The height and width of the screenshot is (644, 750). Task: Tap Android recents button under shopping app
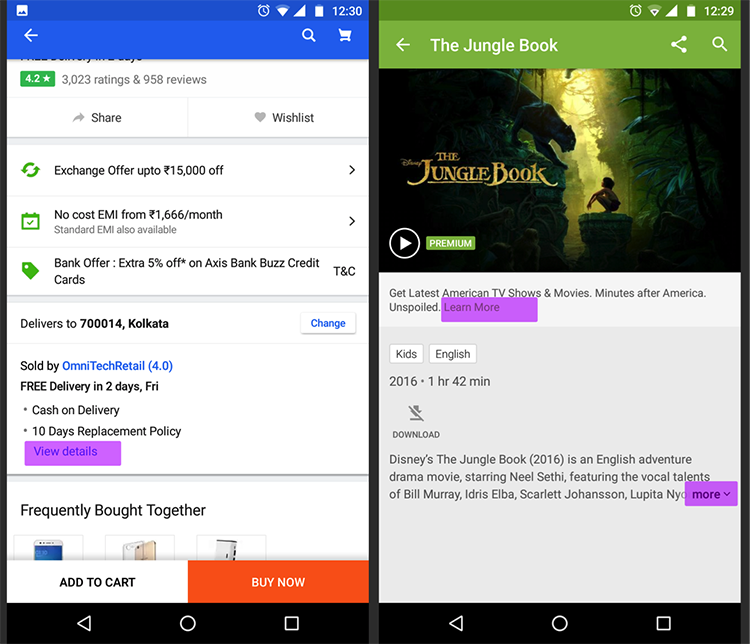291,623
